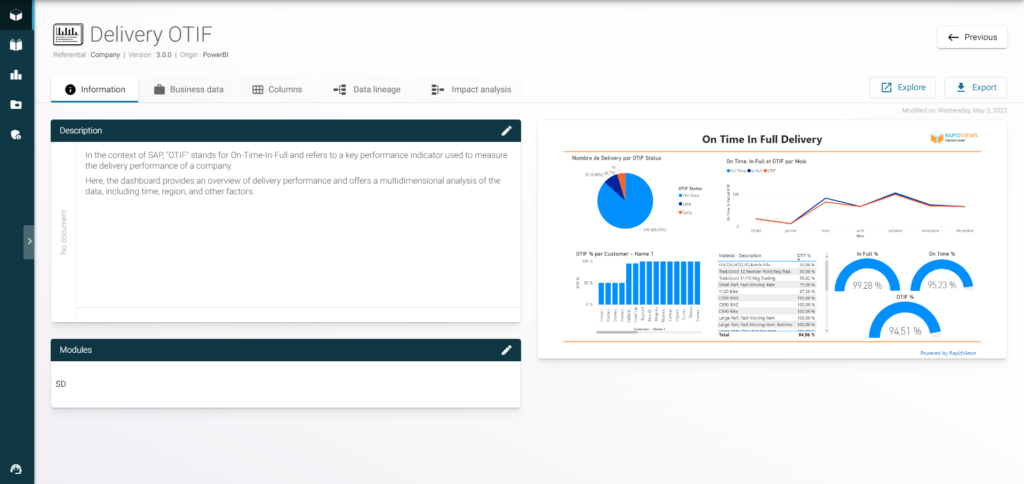1024x484 pixels.
Task: Click the Previous button
Action: 971,37
